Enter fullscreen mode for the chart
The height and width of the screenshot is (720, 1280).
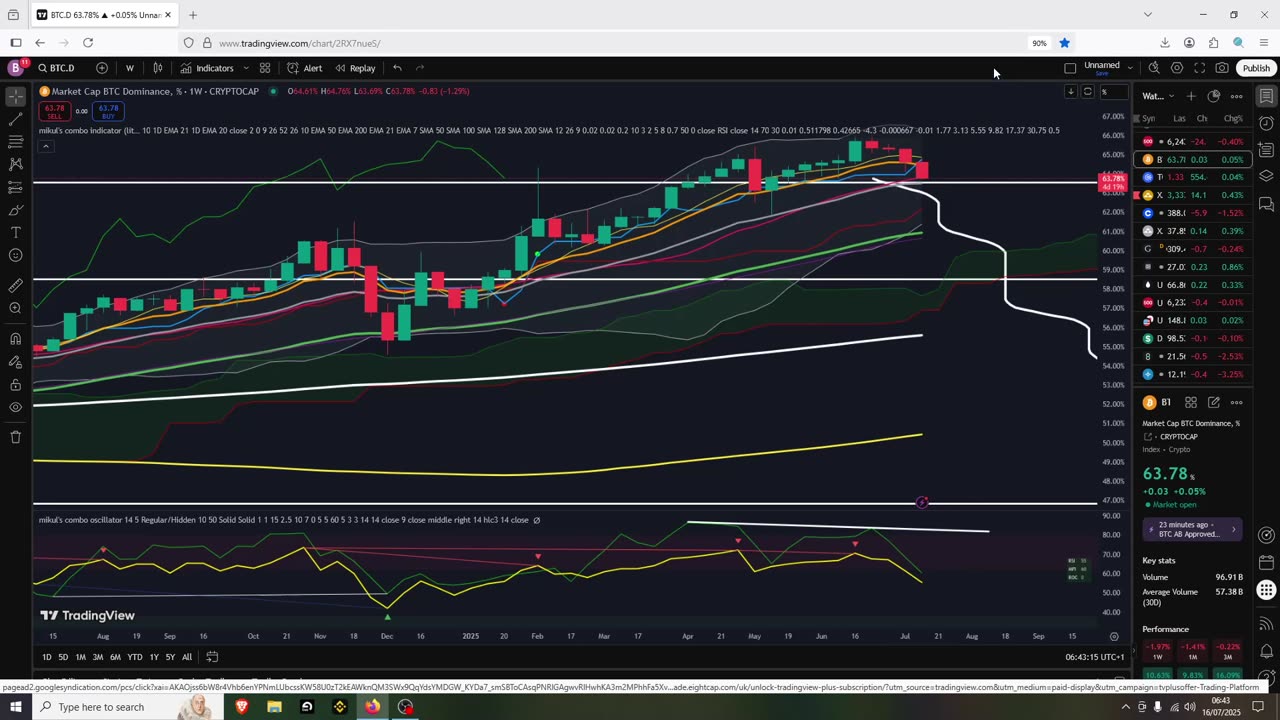pyautogui.click(x=1200, y=68)
